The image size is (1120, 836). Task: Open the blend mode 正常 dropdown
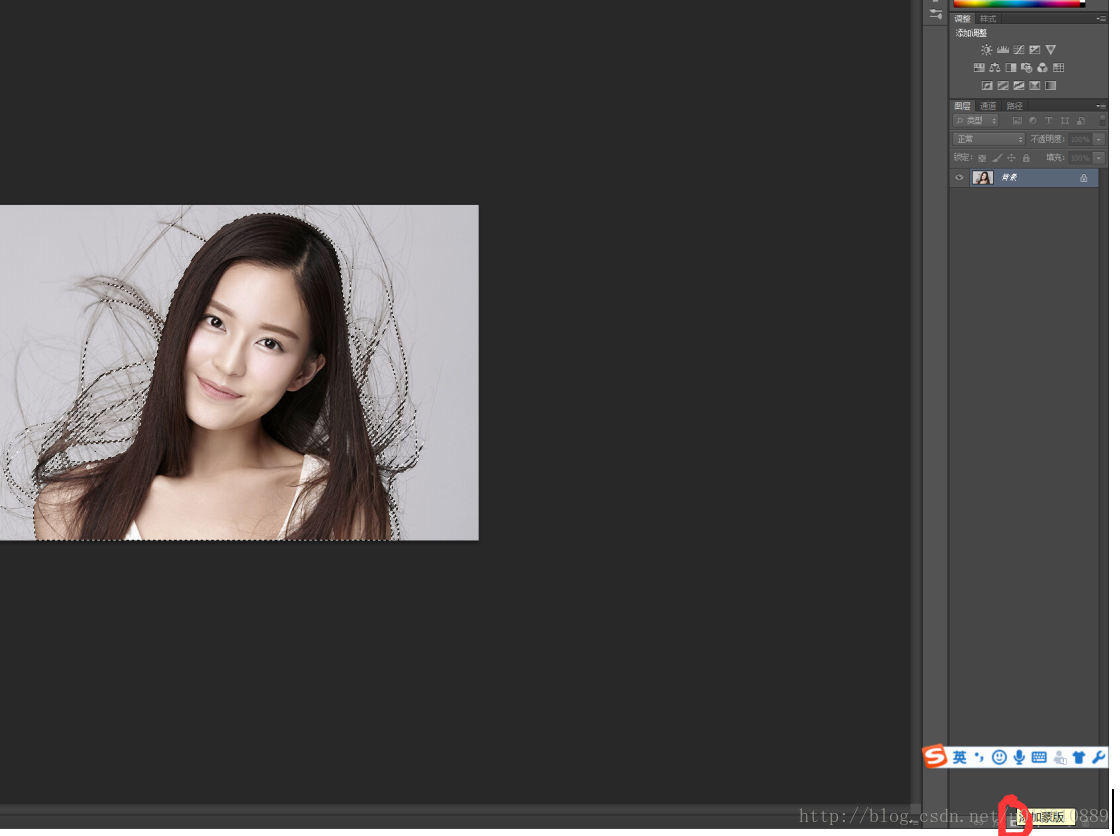(989, 139)
